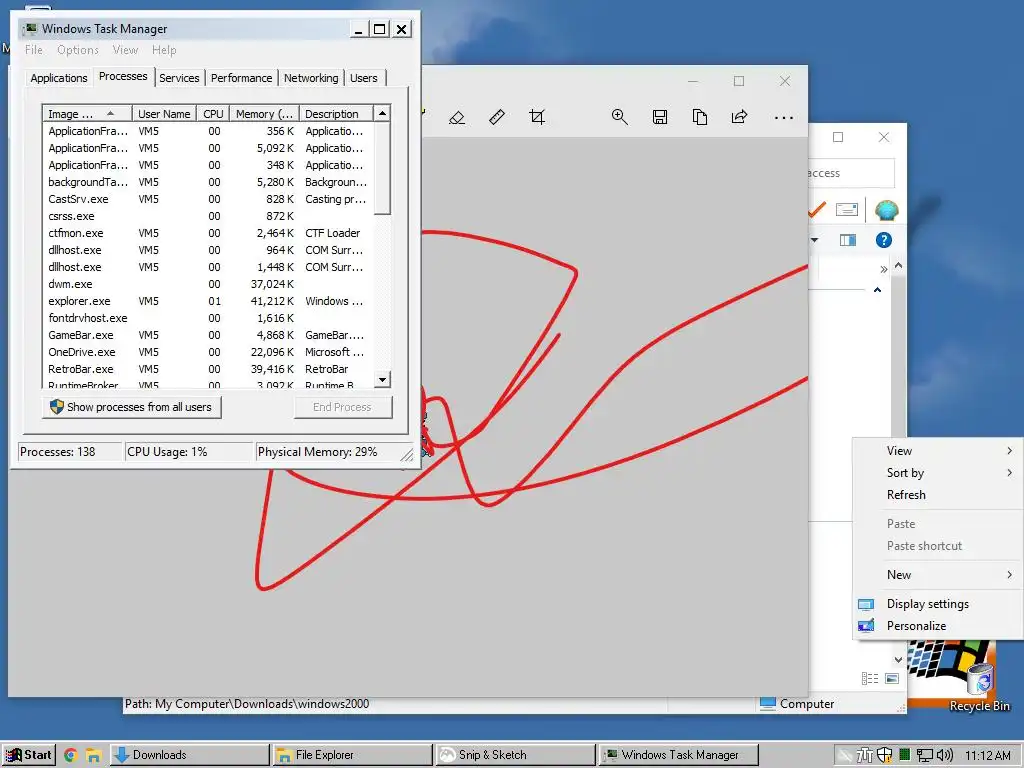
Task: Switch to the Applications tab
Action: [x=59, y=78]
